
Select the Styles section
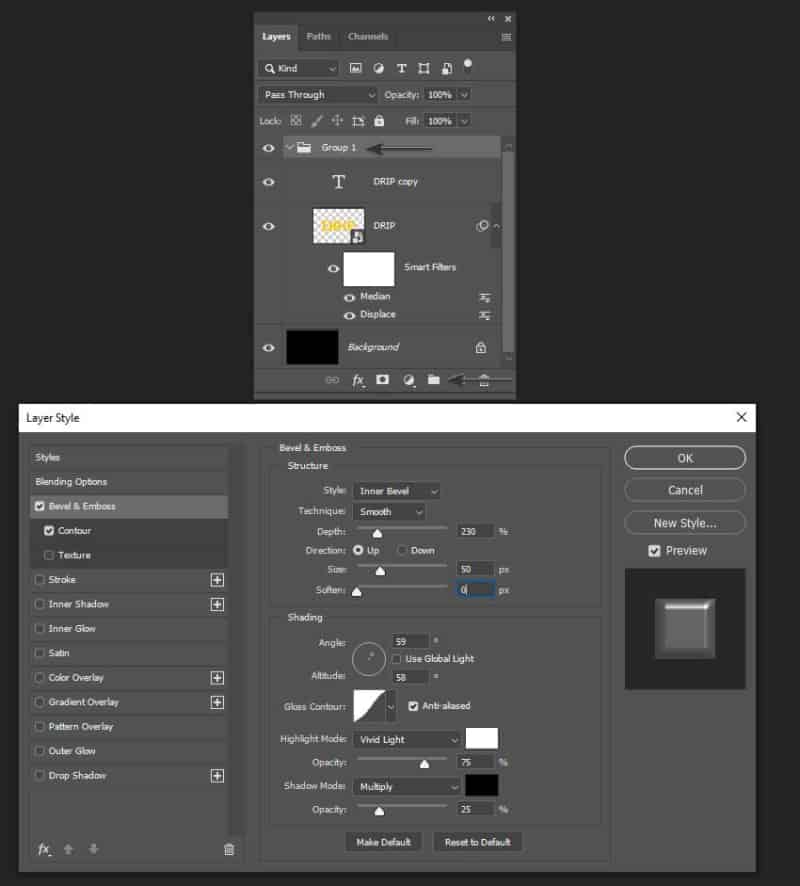coord(129,458)
